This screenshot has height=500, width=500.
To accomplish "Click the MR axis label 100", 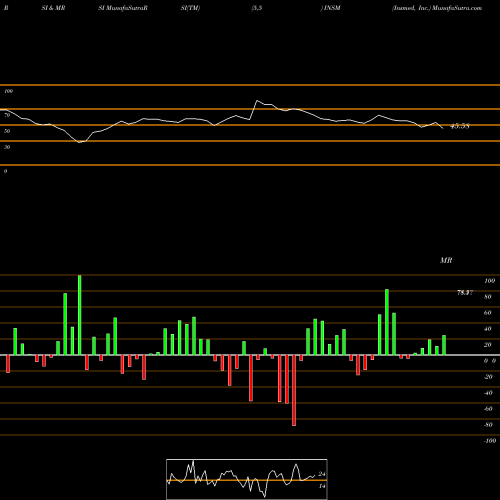I will coord(490,281).
